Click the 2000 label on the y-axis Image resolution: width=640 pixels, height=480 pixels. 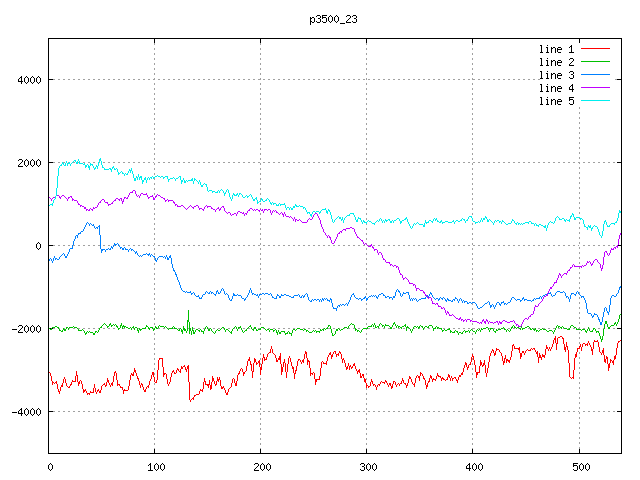(27, 163)
